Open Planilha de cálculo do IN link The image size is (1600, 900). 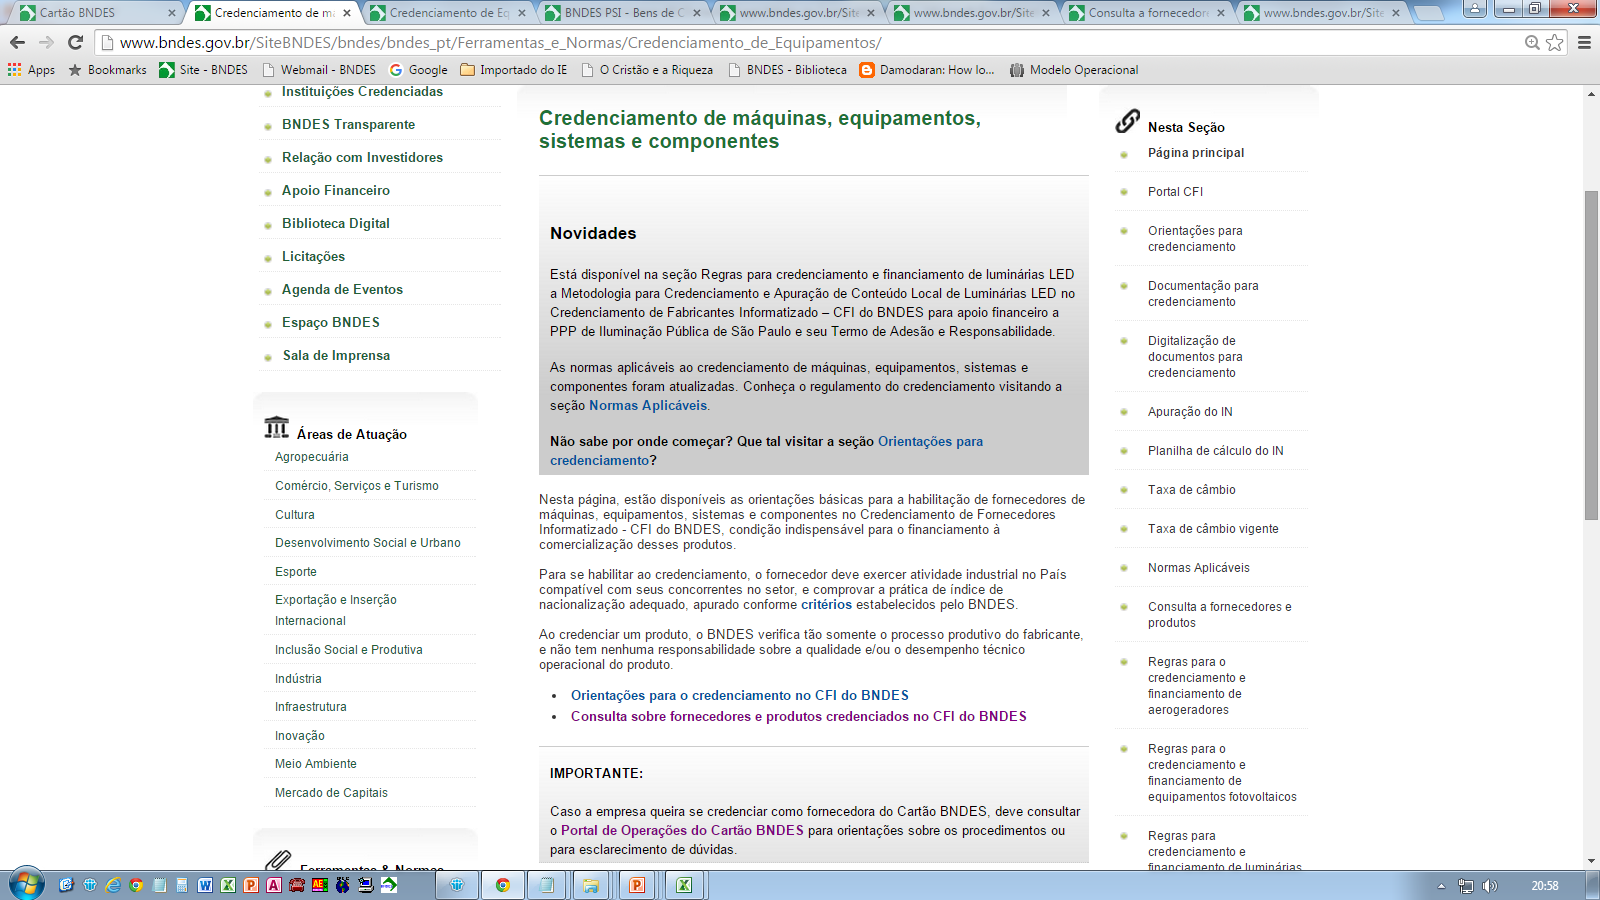click(x=1216, y=451)
